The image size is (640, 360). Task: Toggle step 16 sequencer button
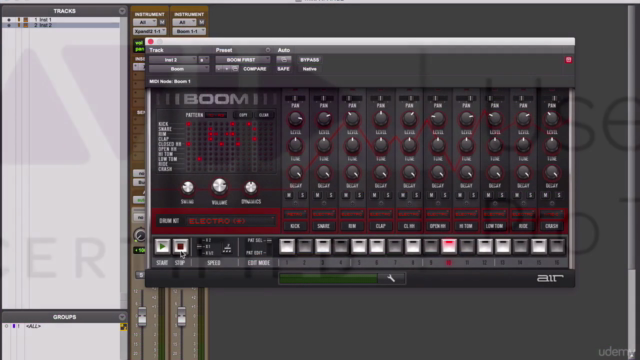557,246
